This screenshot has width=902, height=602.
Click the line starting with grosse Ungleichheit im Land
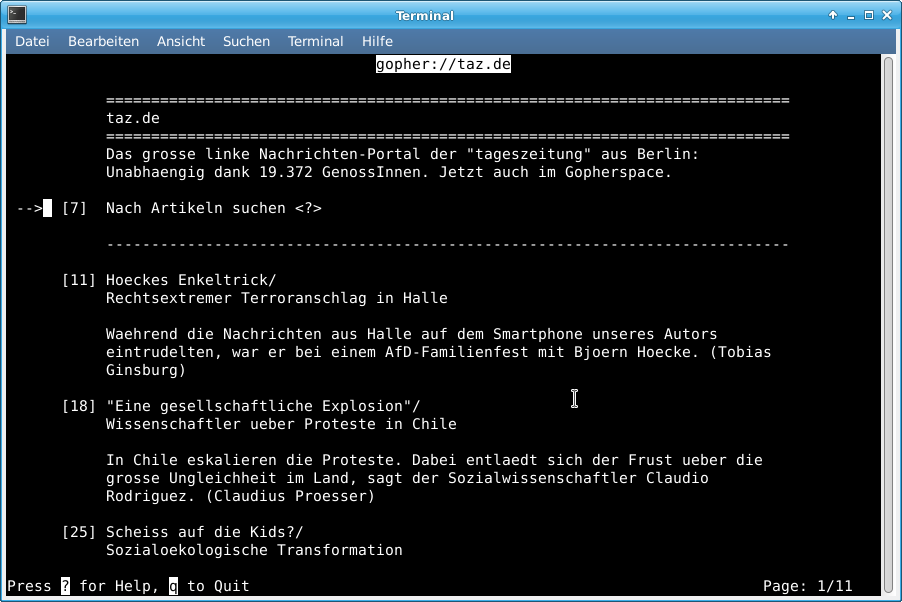(x=407, y=478)
